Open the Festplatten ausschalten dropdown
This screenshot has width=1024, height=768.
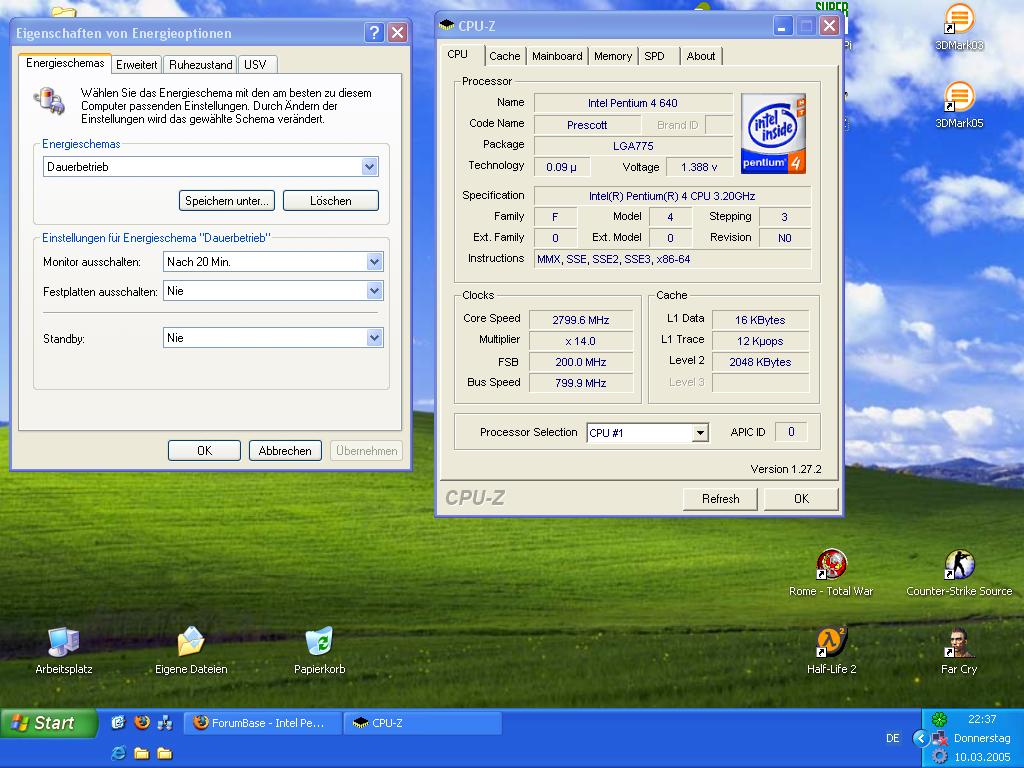(x=374, y=291)
